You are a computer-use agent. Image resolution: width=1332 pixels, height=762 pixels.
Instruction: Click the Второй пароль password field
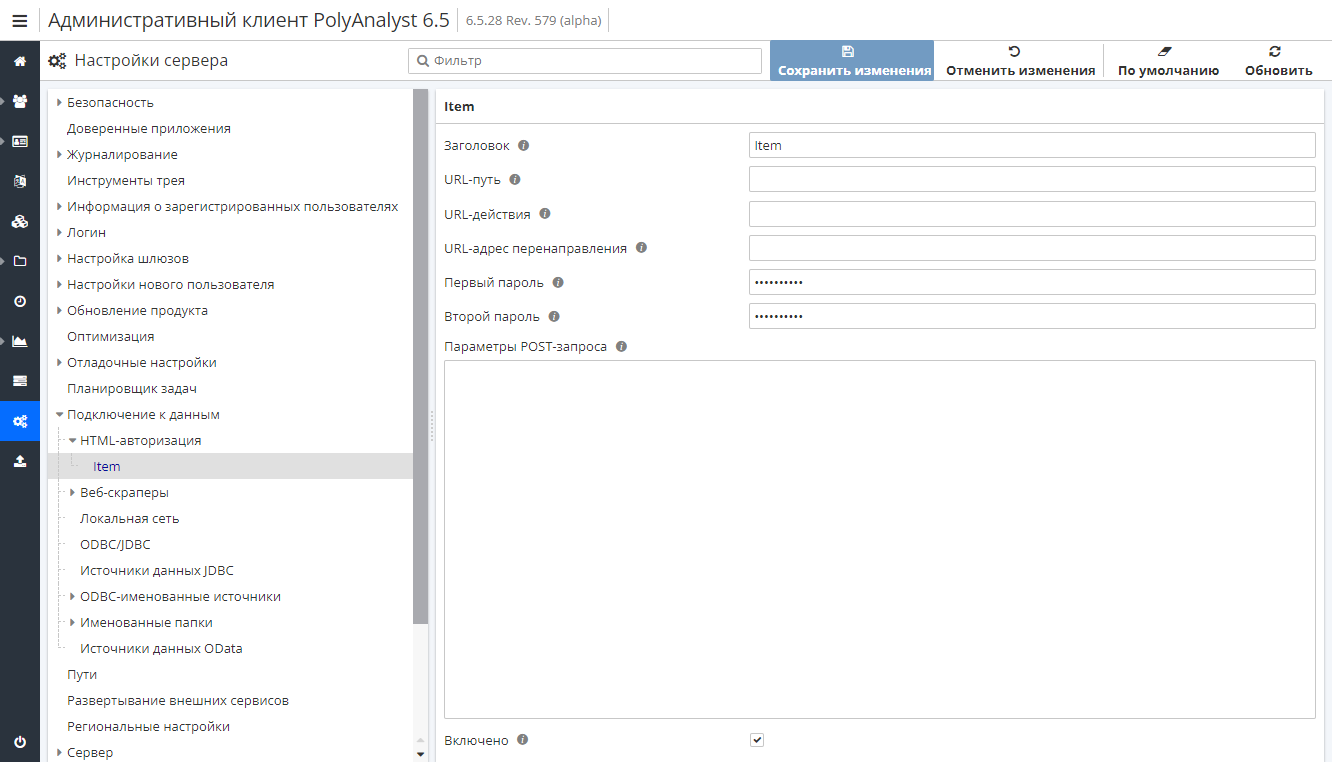[1032, 316]
